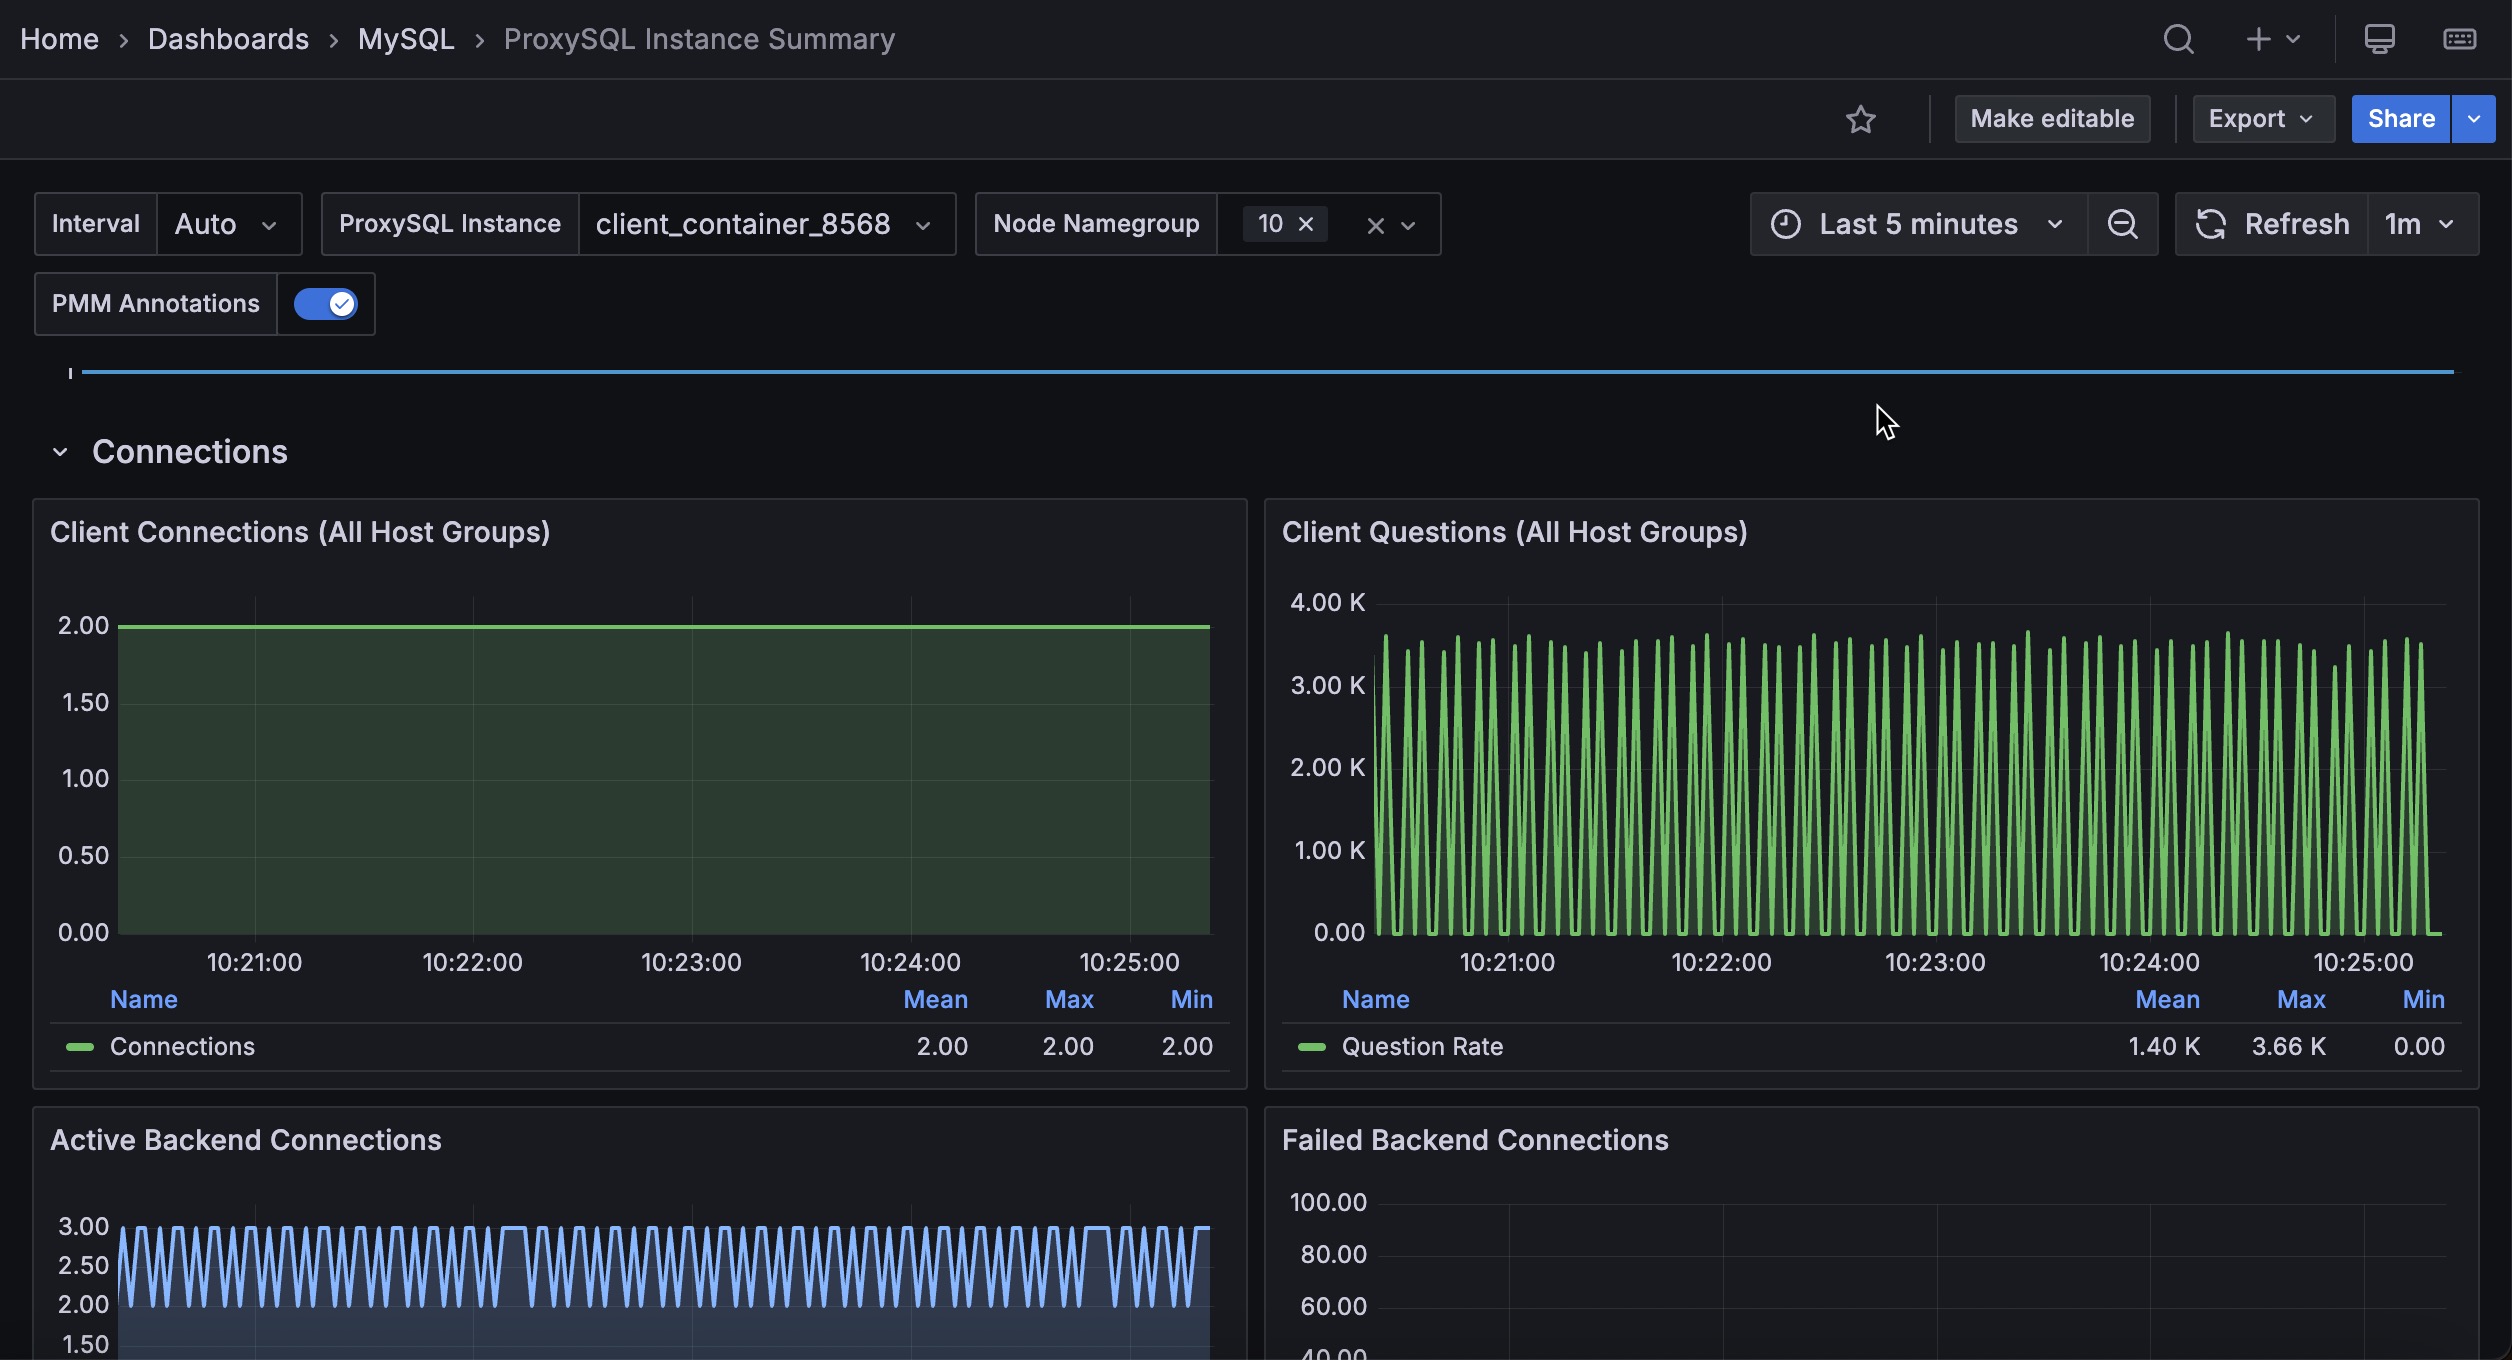This screenshot has height=1360, width=2512.
Task: Click the search magnifier icon
Action: coord(2178,39)
